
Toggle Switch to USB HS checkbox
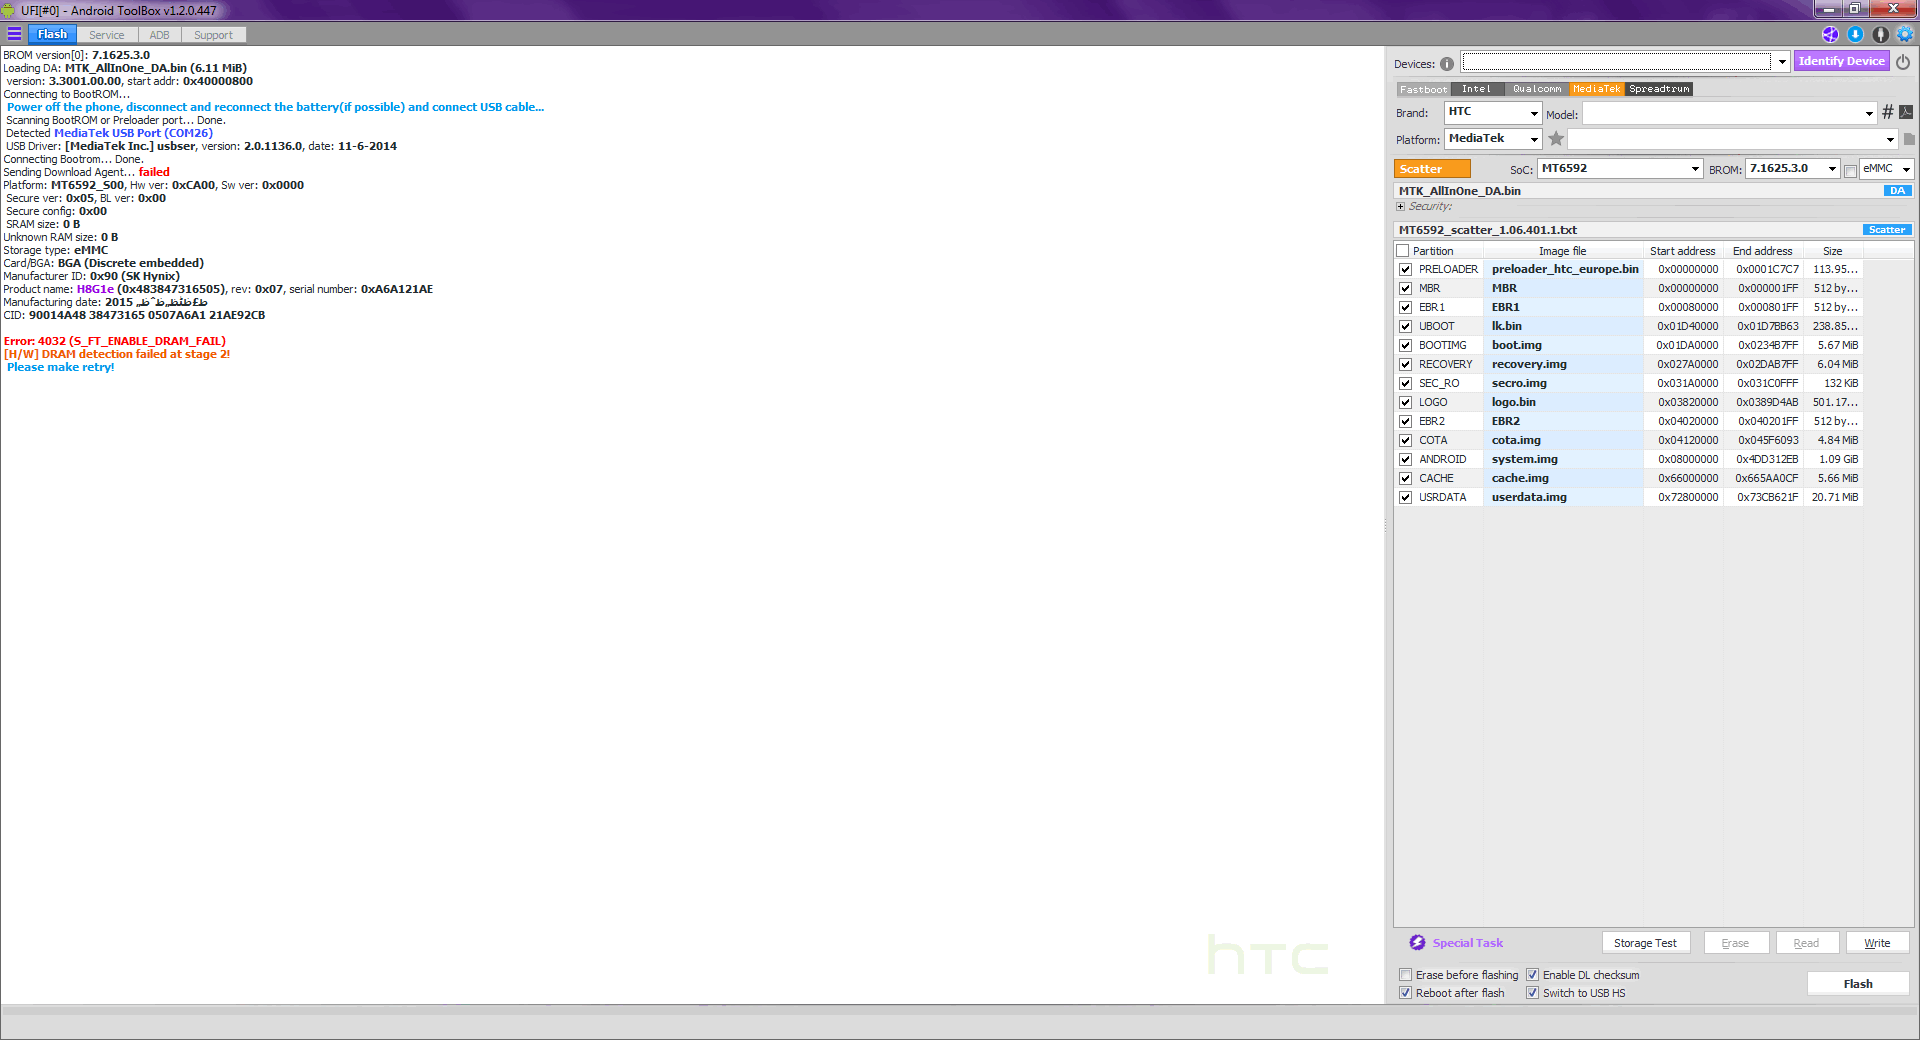tap(1532, 993)
